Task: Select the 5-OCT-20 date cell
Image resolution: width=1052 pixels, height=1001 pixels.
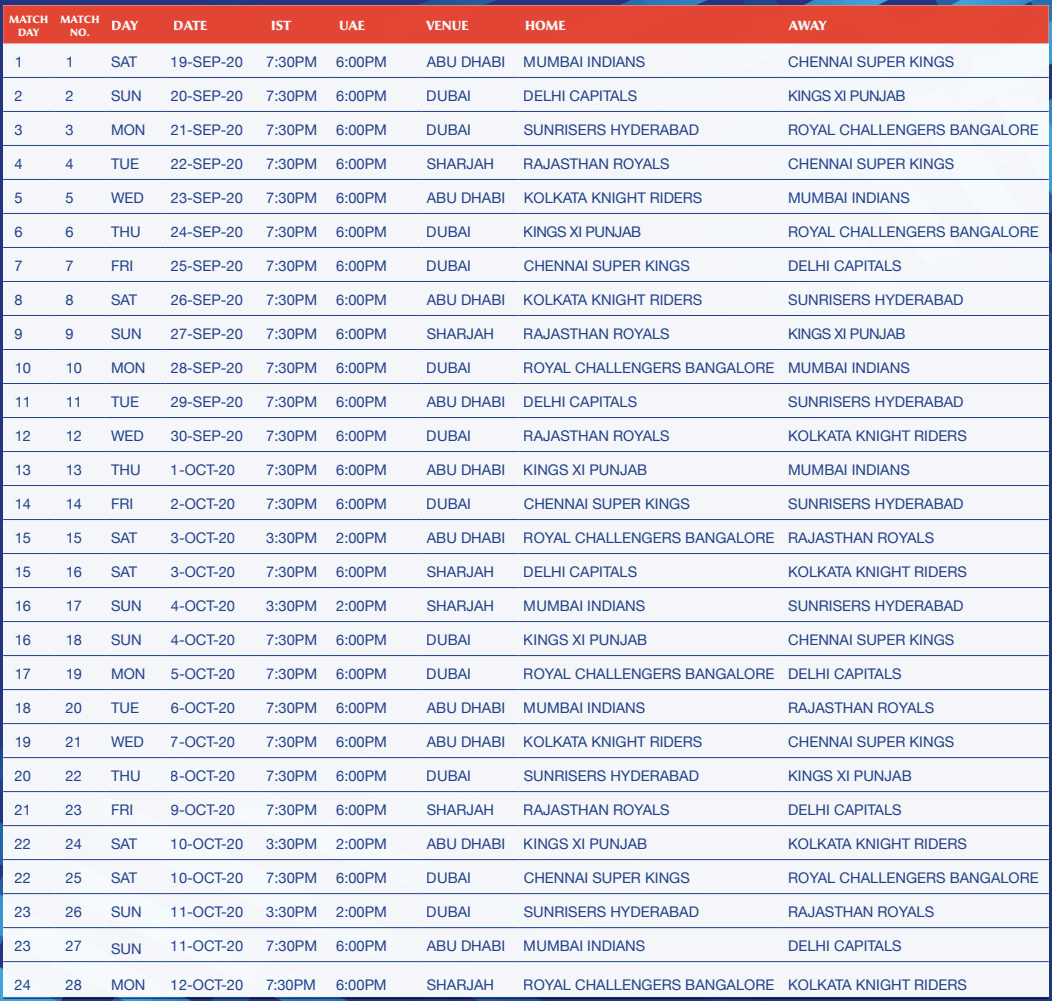Action: [202, 674]
